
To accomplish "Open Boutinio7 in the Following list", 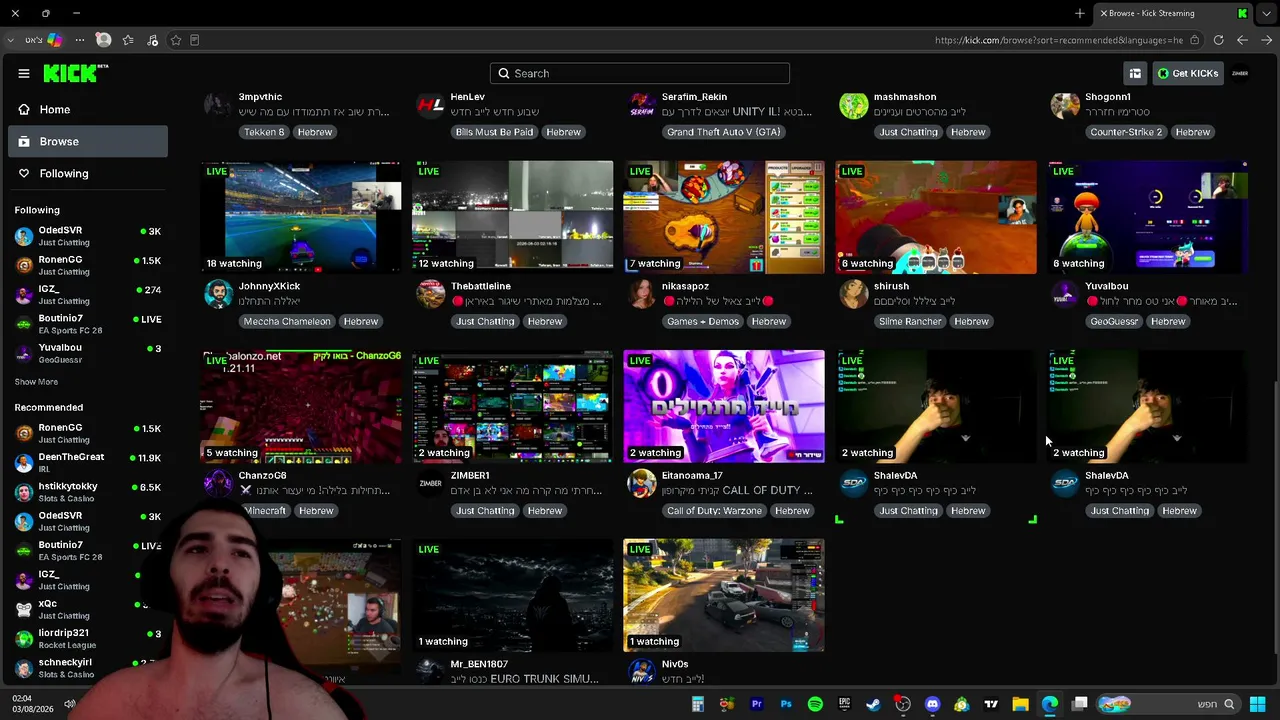I will click(x=88, y=324).
